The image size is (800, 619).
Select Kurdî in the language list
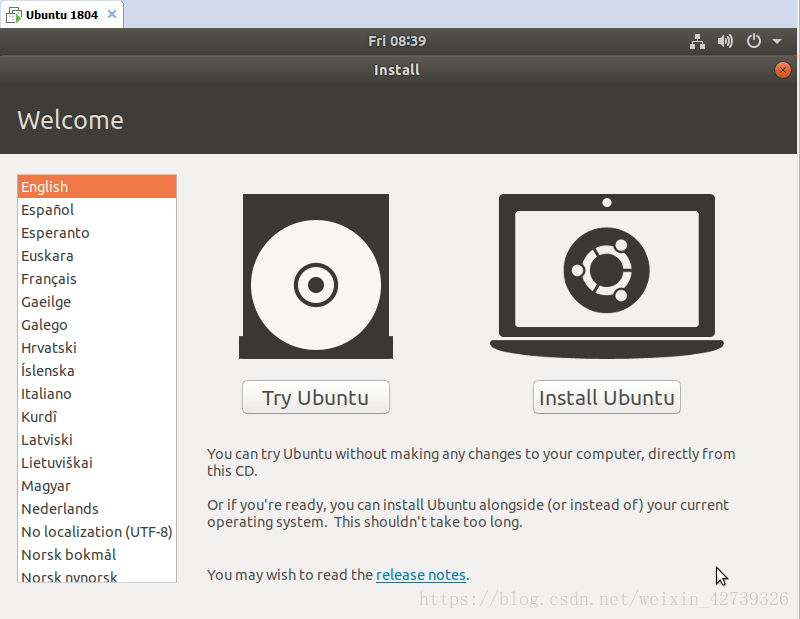point(97,416)
